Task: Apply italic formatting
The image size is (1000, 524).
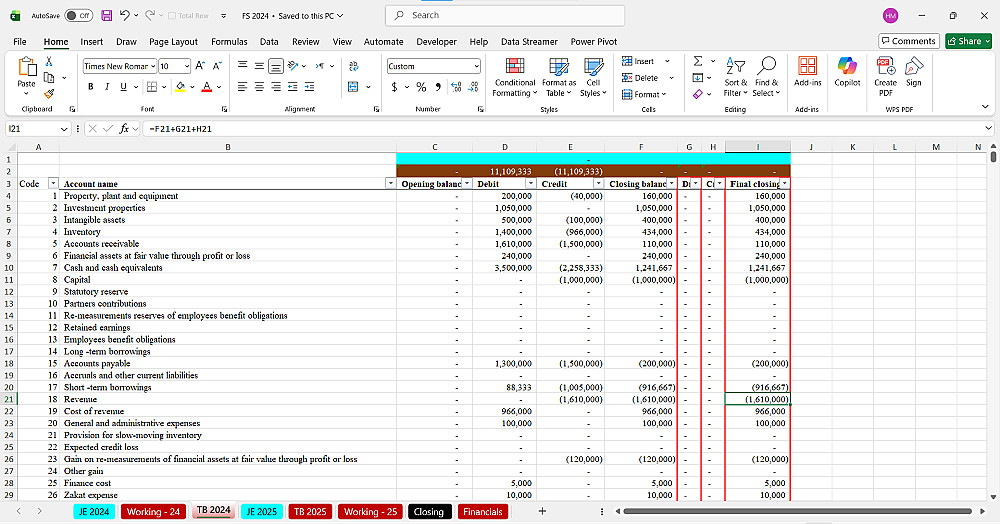Action: 107,87
